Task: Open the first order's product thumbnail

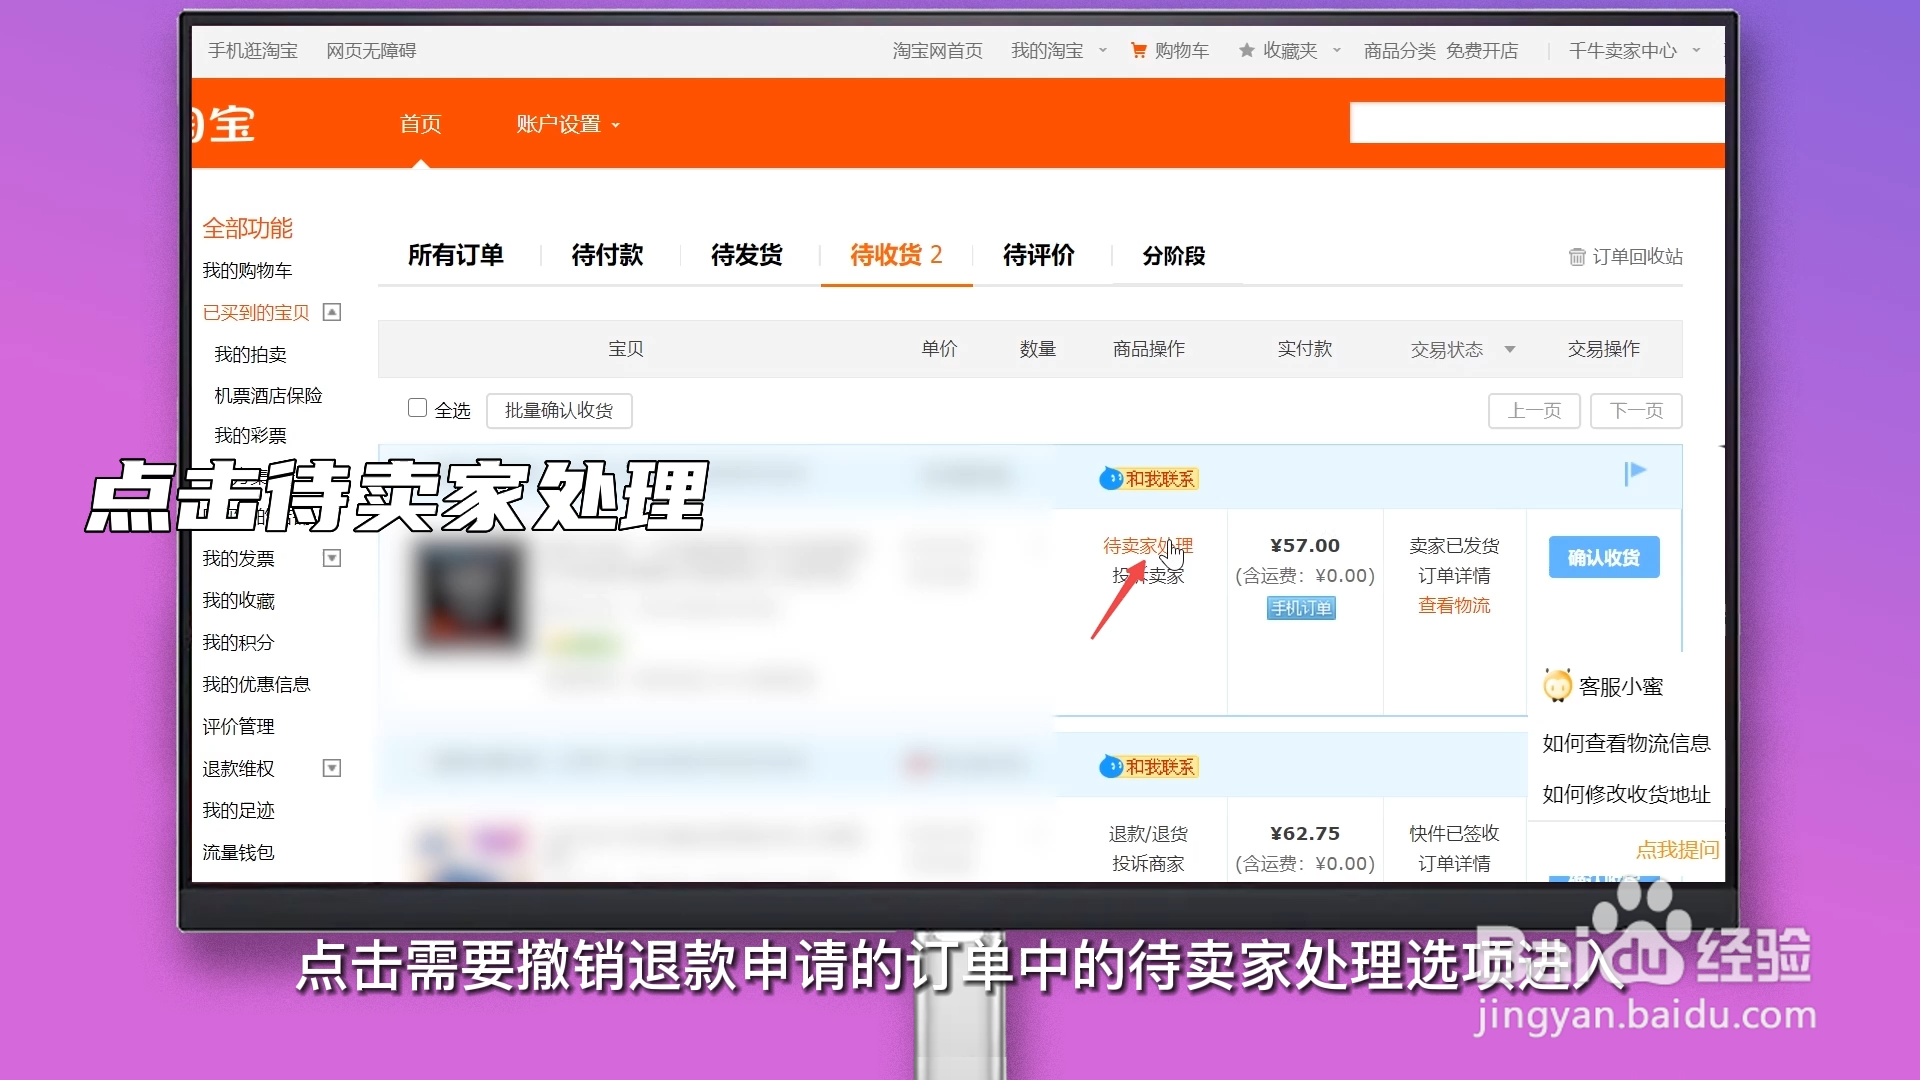Action: click(x=469, y=598)
